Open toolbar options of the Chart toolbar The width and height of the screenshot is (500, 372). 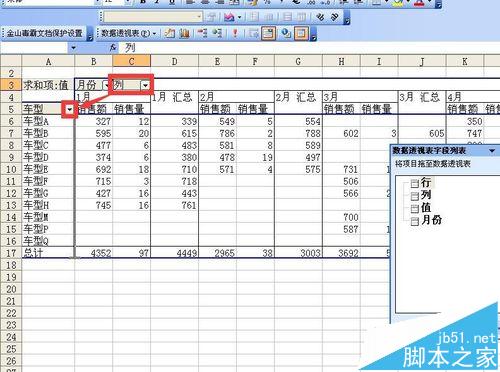point(347,18)
